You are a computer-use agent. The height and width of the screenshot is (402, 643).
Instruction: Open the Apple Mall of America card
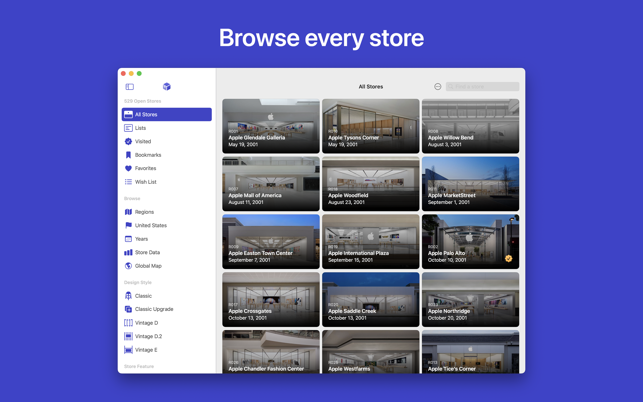click(x=271, y=184)
